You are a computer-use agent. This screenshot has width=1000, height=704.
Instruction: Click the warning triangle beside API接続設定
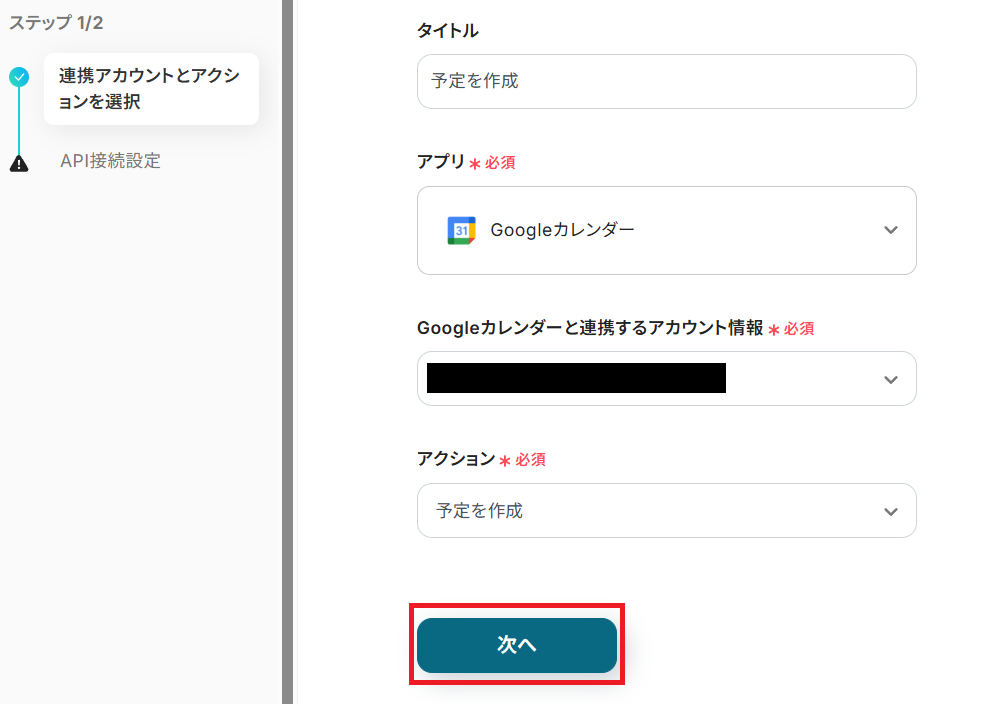point(19,163)
